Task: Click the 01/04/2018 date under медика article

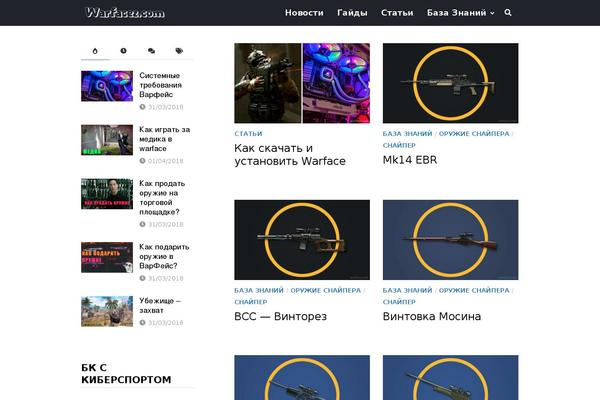Action: [165, 161]
